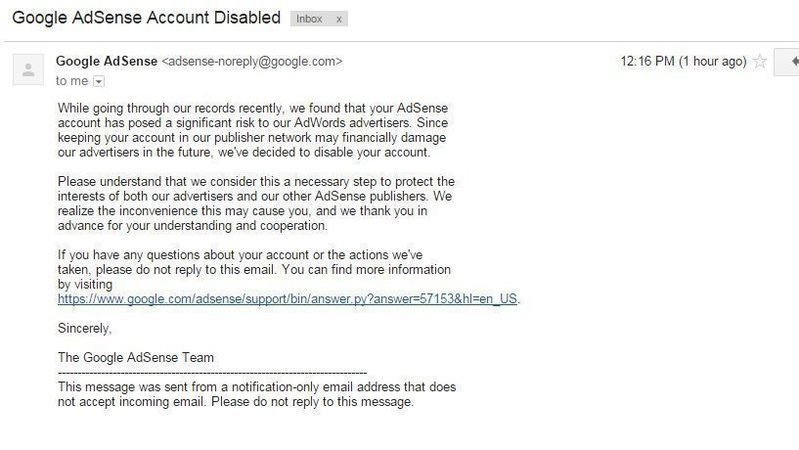Viewport: 799px width, 450px height.
Task: Click the sender's profile avatar icon
Action: [x=29, y=70]
